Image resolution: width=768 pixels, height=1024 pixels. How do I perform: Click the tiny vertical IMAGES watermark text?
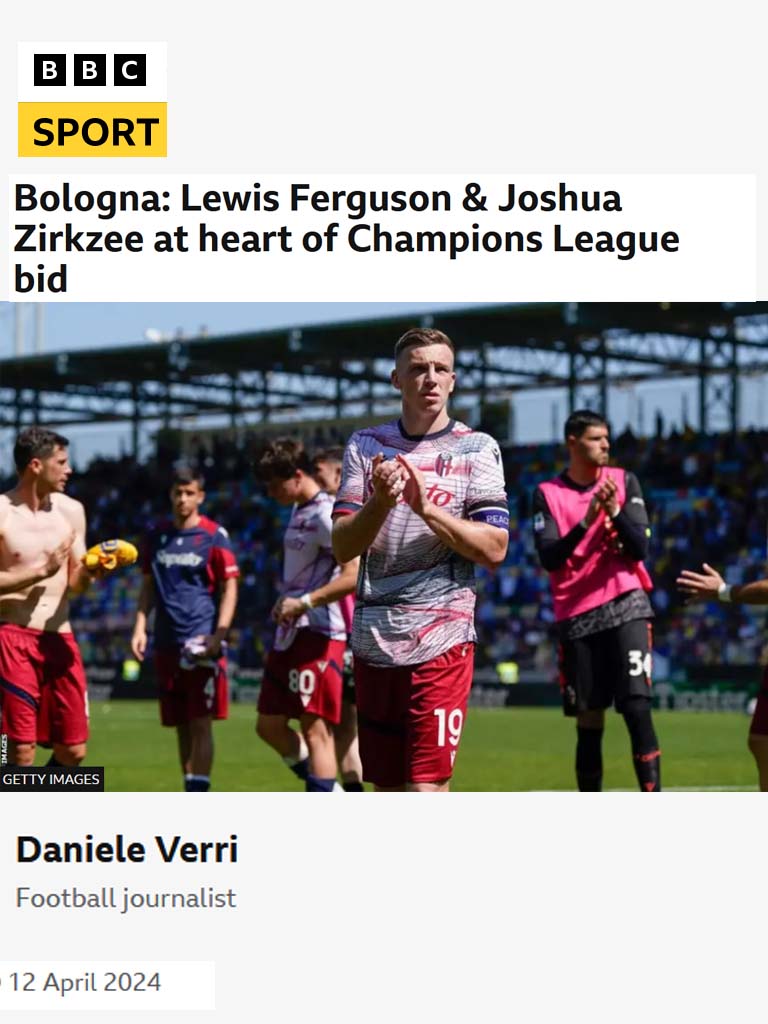pyautogui.click(x=3, y=749)
